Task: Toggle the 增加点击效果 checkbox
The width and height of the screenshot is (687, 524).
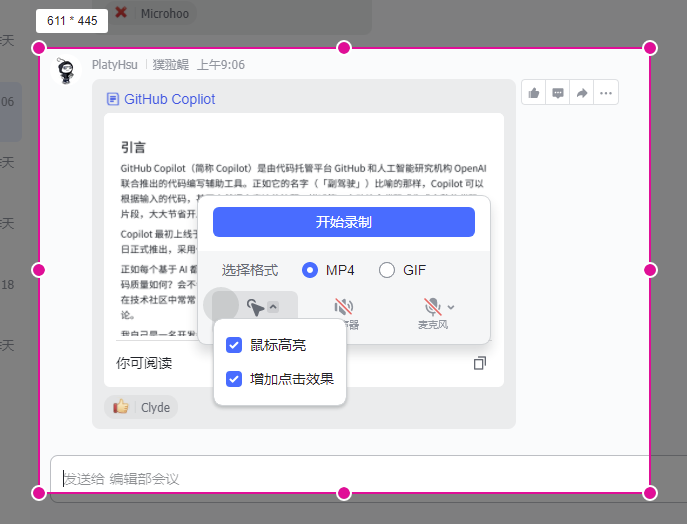Action: (234, 379)
